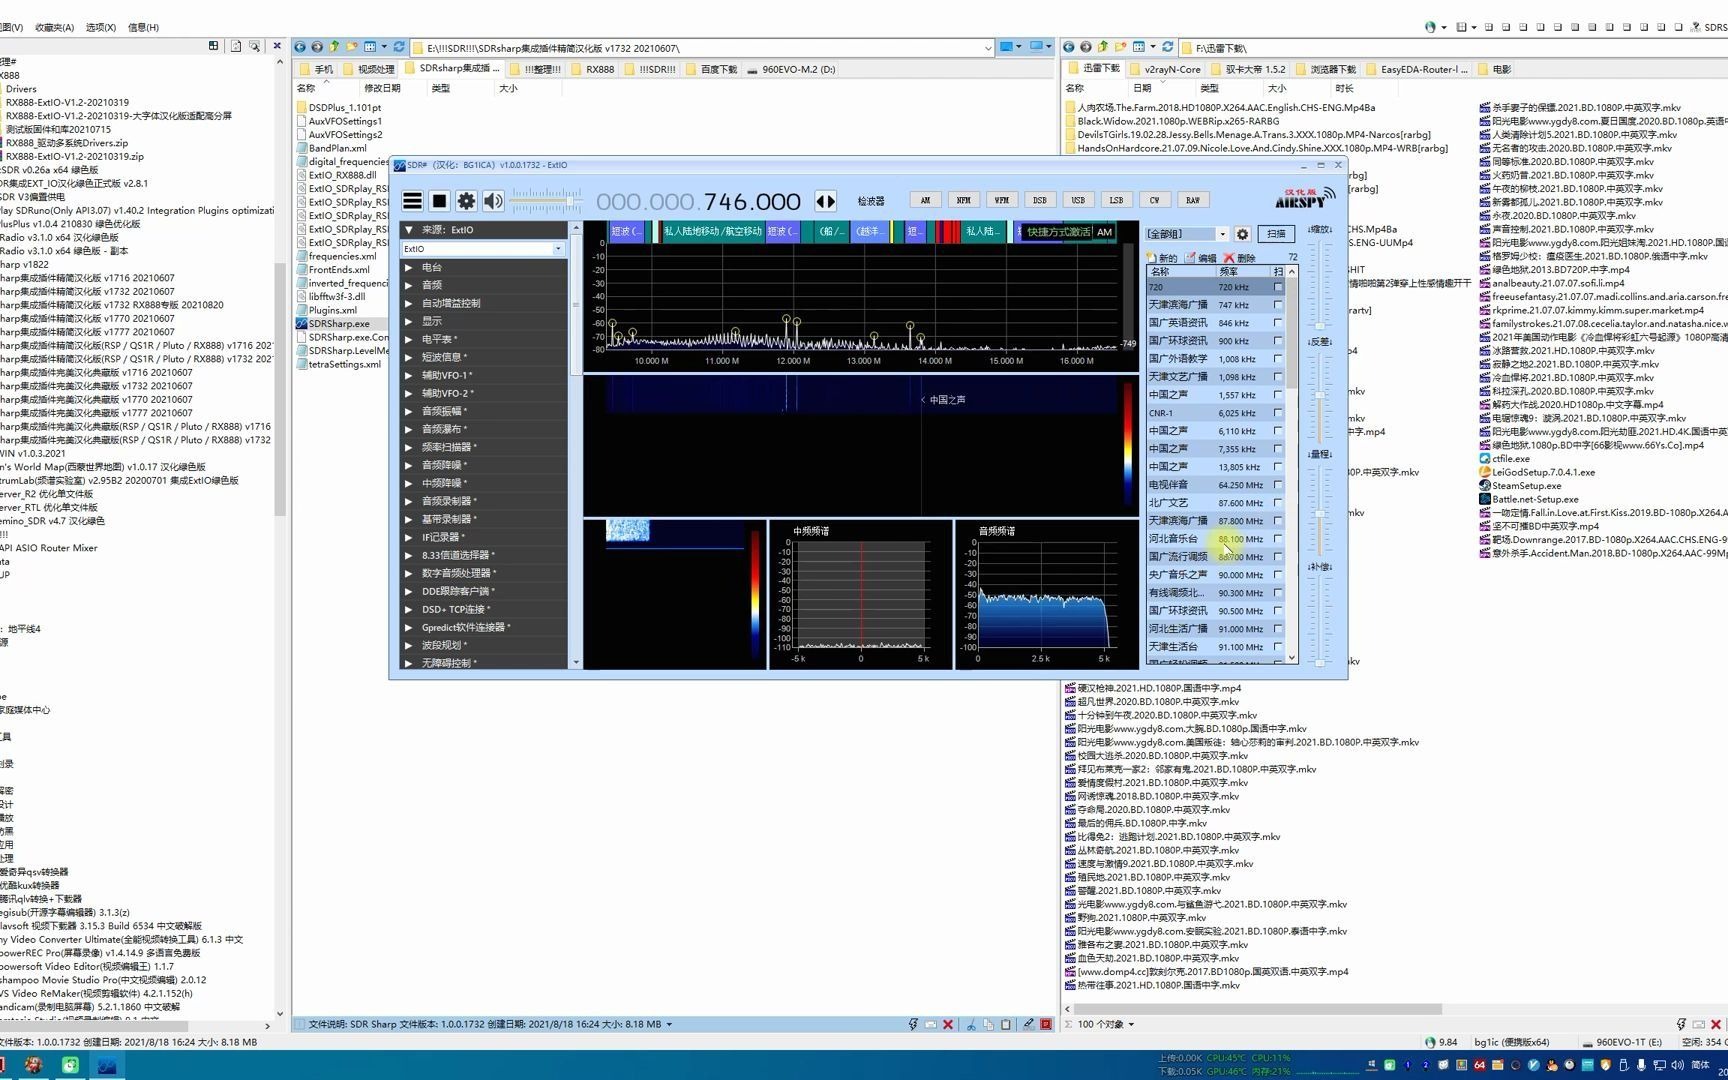The width and height of the screenshot is (1728, 1080).
Task: Click the AIRSPY logo
Action: pos(1305,198)
